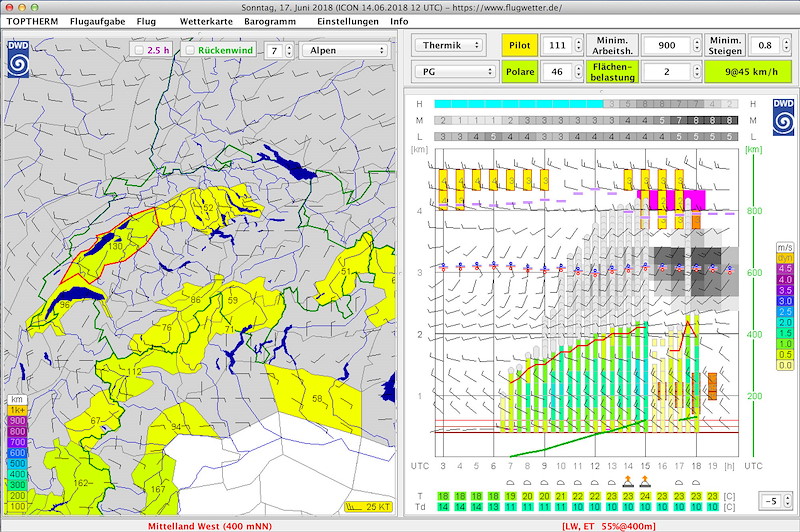The height and width of the screenshot is (532, 800).
Task: Click the cumulus cloud symbol below hour 7
Action: 510,482
